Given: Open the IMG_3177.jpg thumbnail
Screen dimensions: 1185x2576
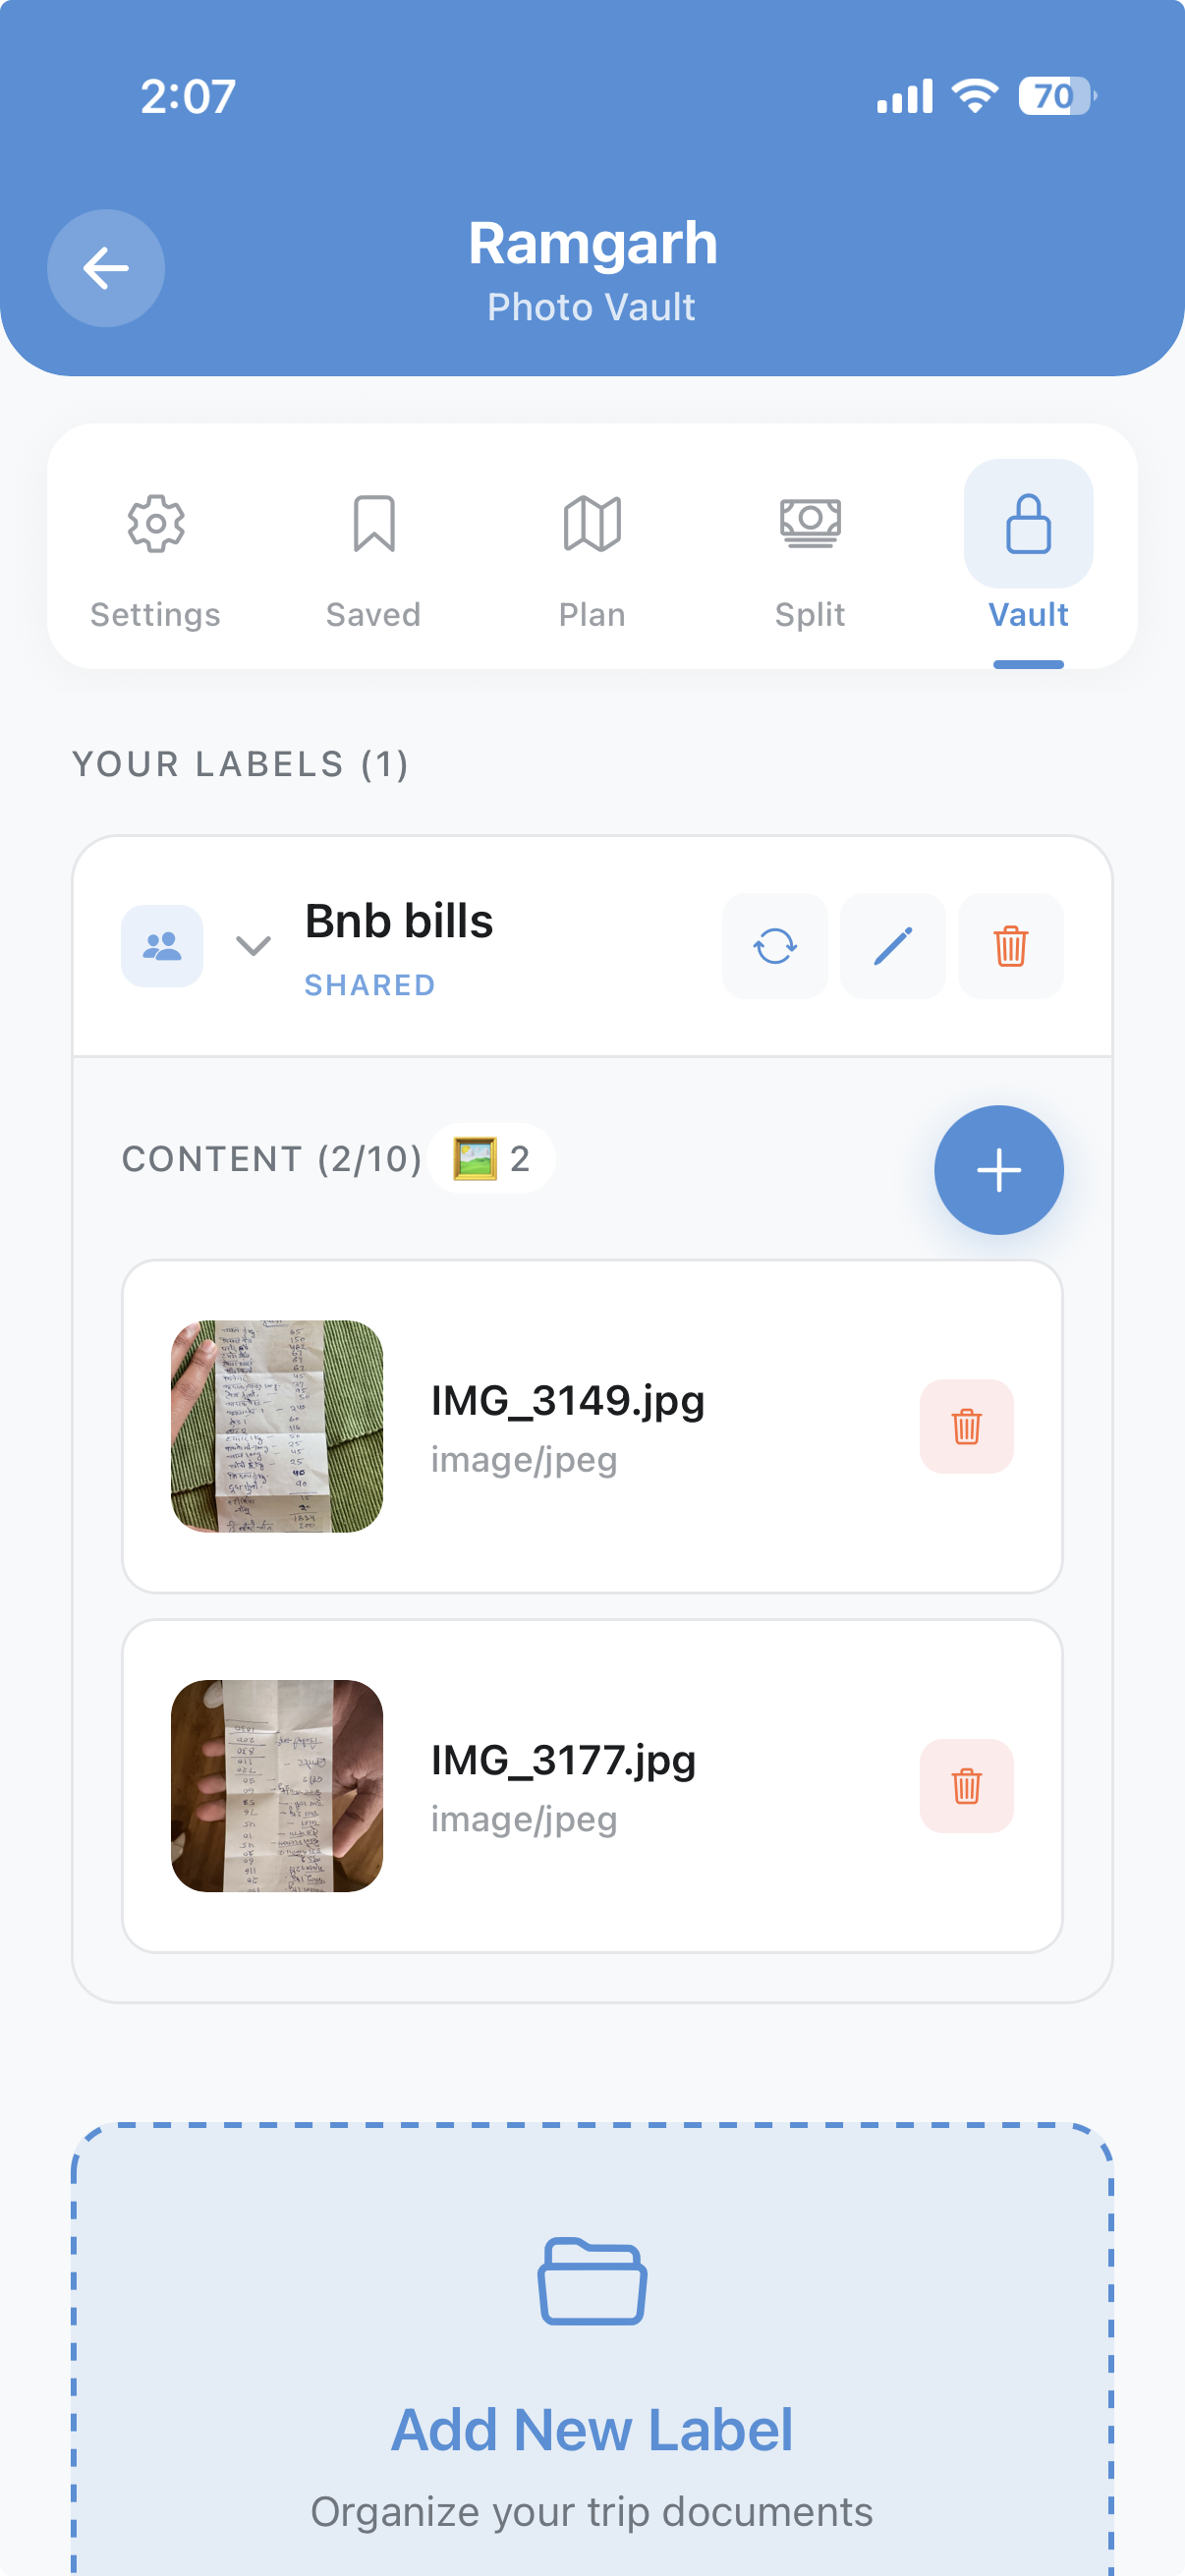Looking at the screenshot, I should coord(277,1786).
